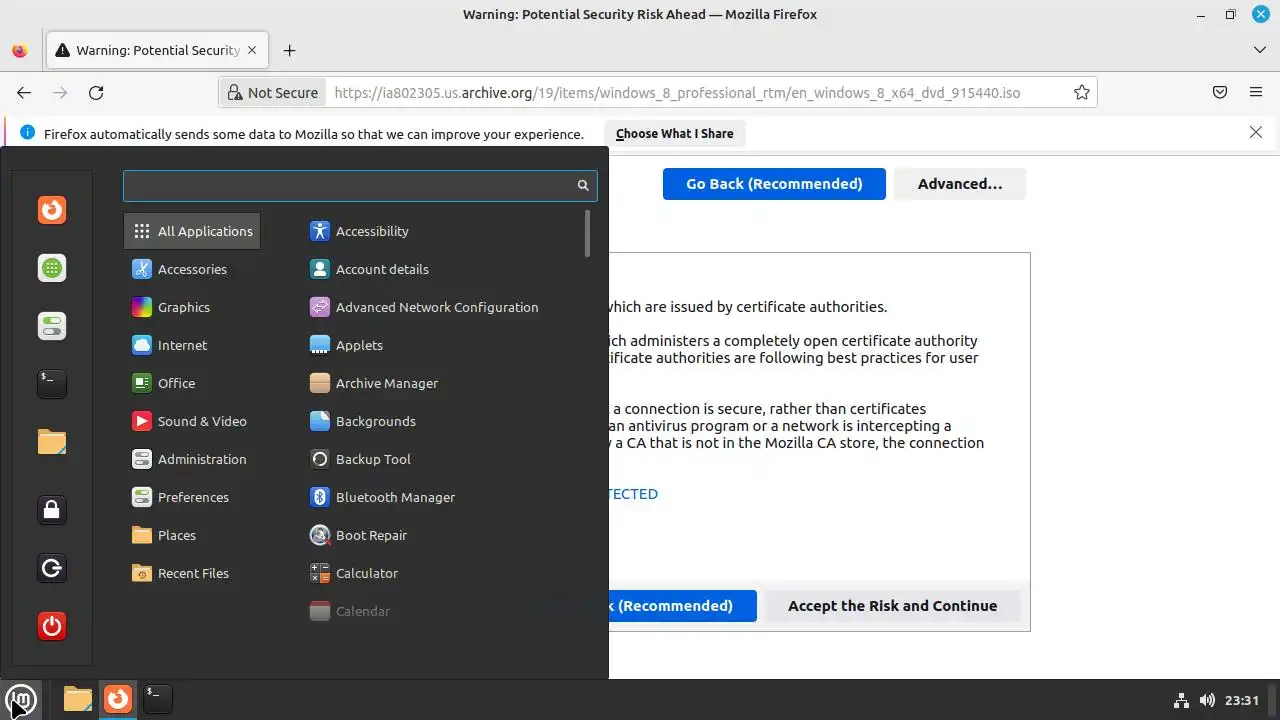Screen dimensions: 1280x720
Task: Click the Linux Mint menu button
Action: (21, 699)
